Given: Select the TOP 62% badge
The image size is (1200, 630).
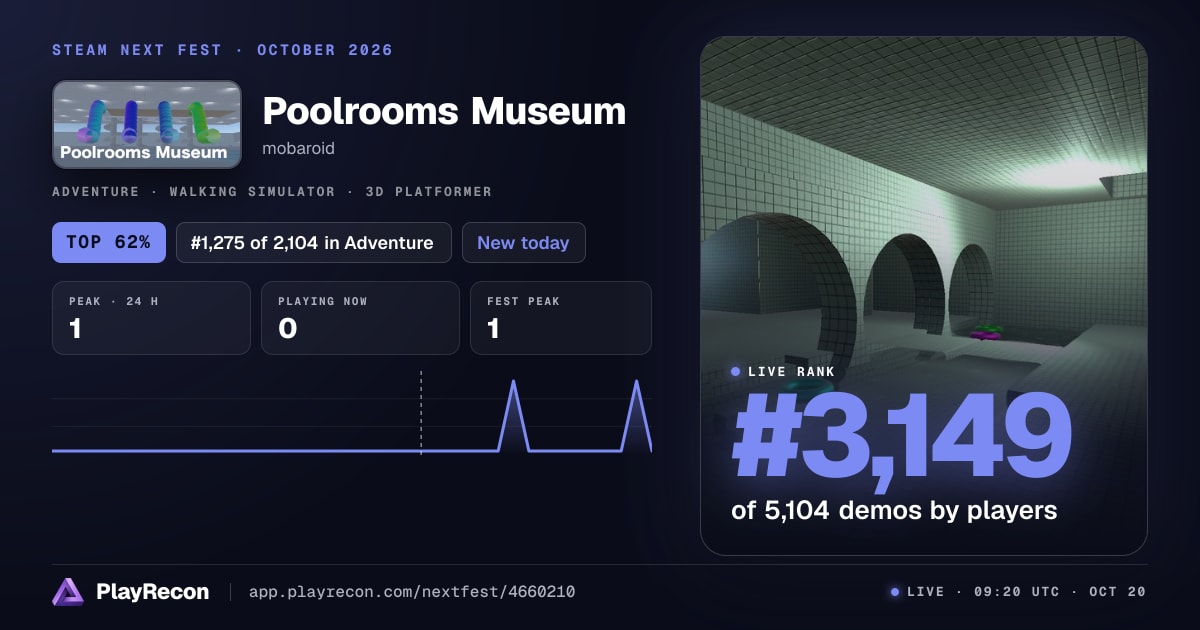Looking at the screenshot, I should 109,242.
